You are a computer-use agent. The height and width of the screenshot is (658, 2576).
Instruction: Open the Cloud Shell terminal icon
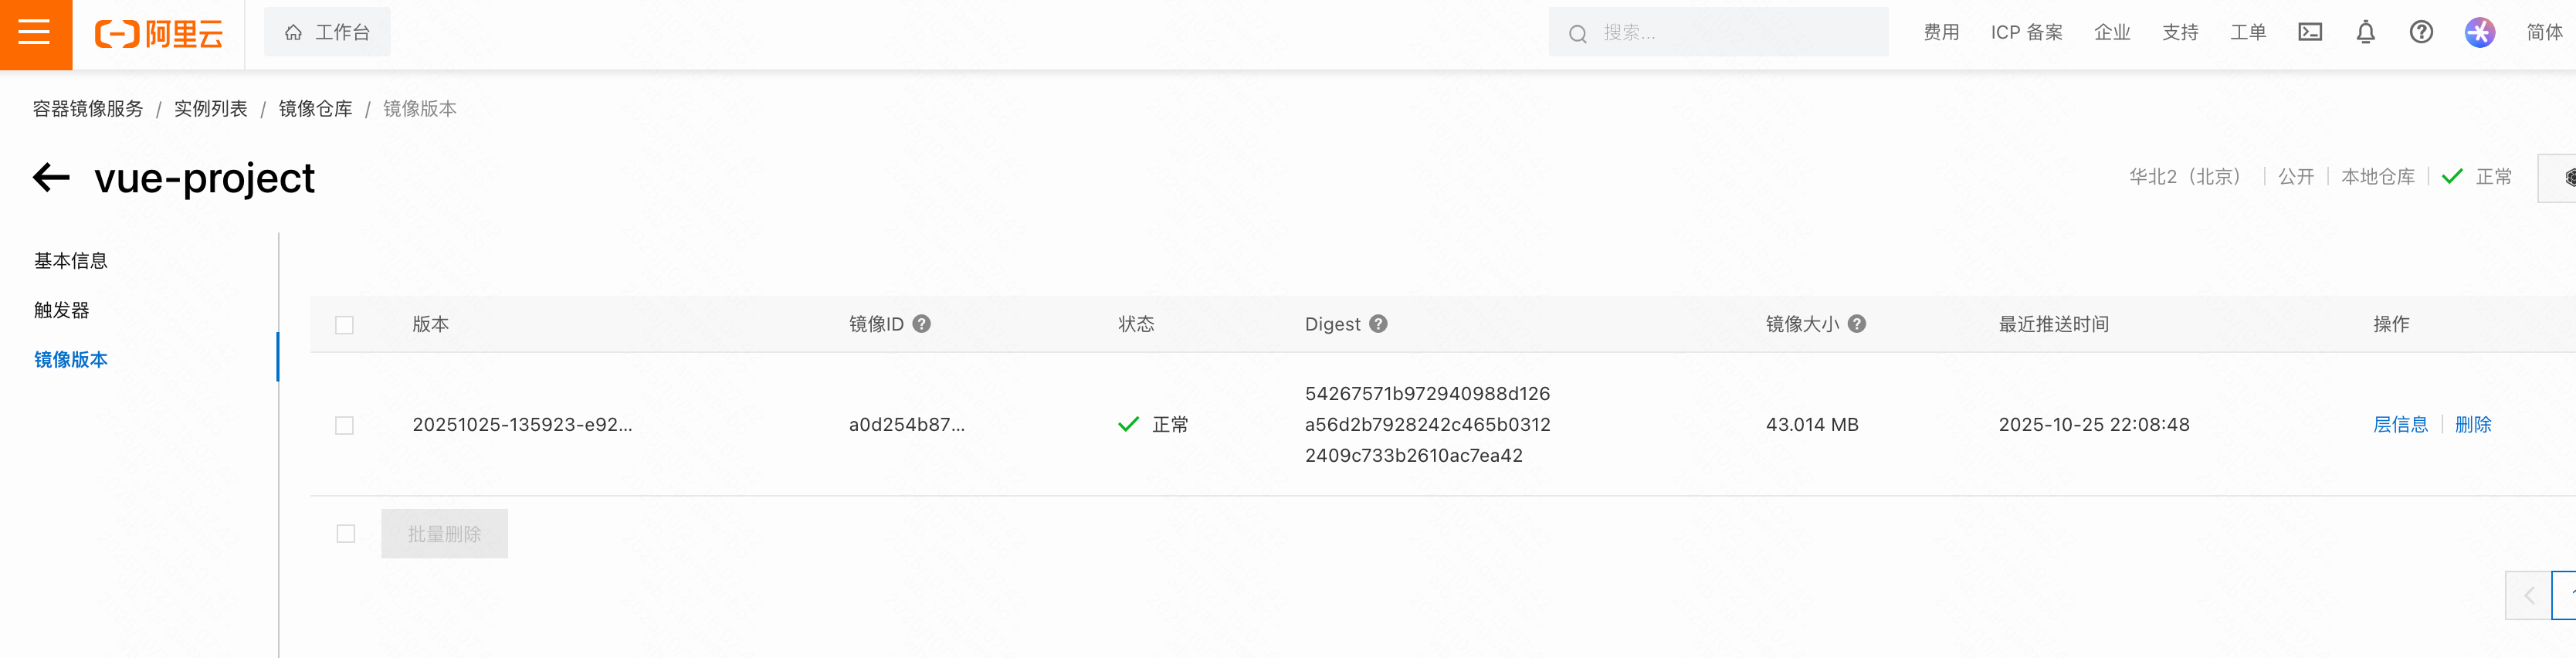2310,33
